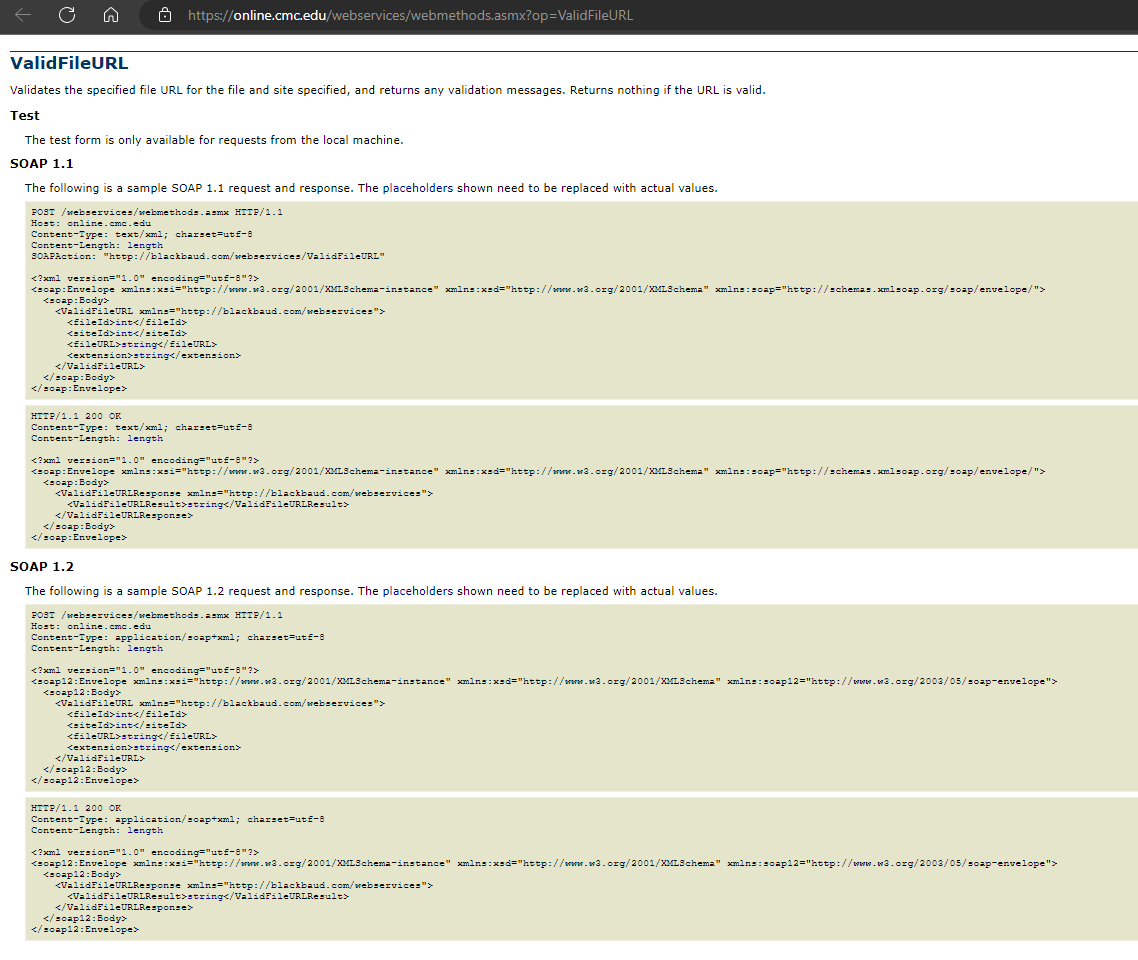
Task: Click the SOAPAction header line in the SOAP 1.1 request
Action: (x=208, y=256)
